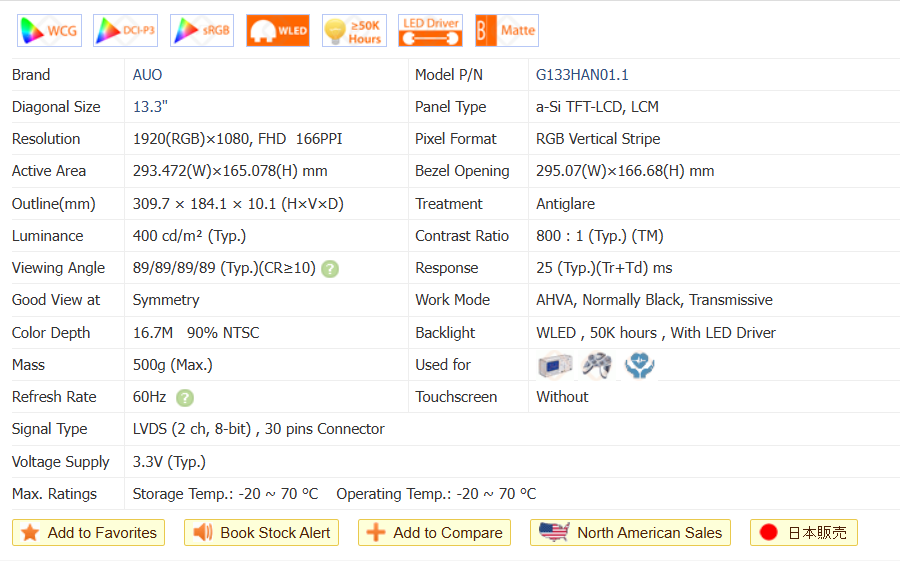Click the WCG wide color gamut badge

pos(49,31)
